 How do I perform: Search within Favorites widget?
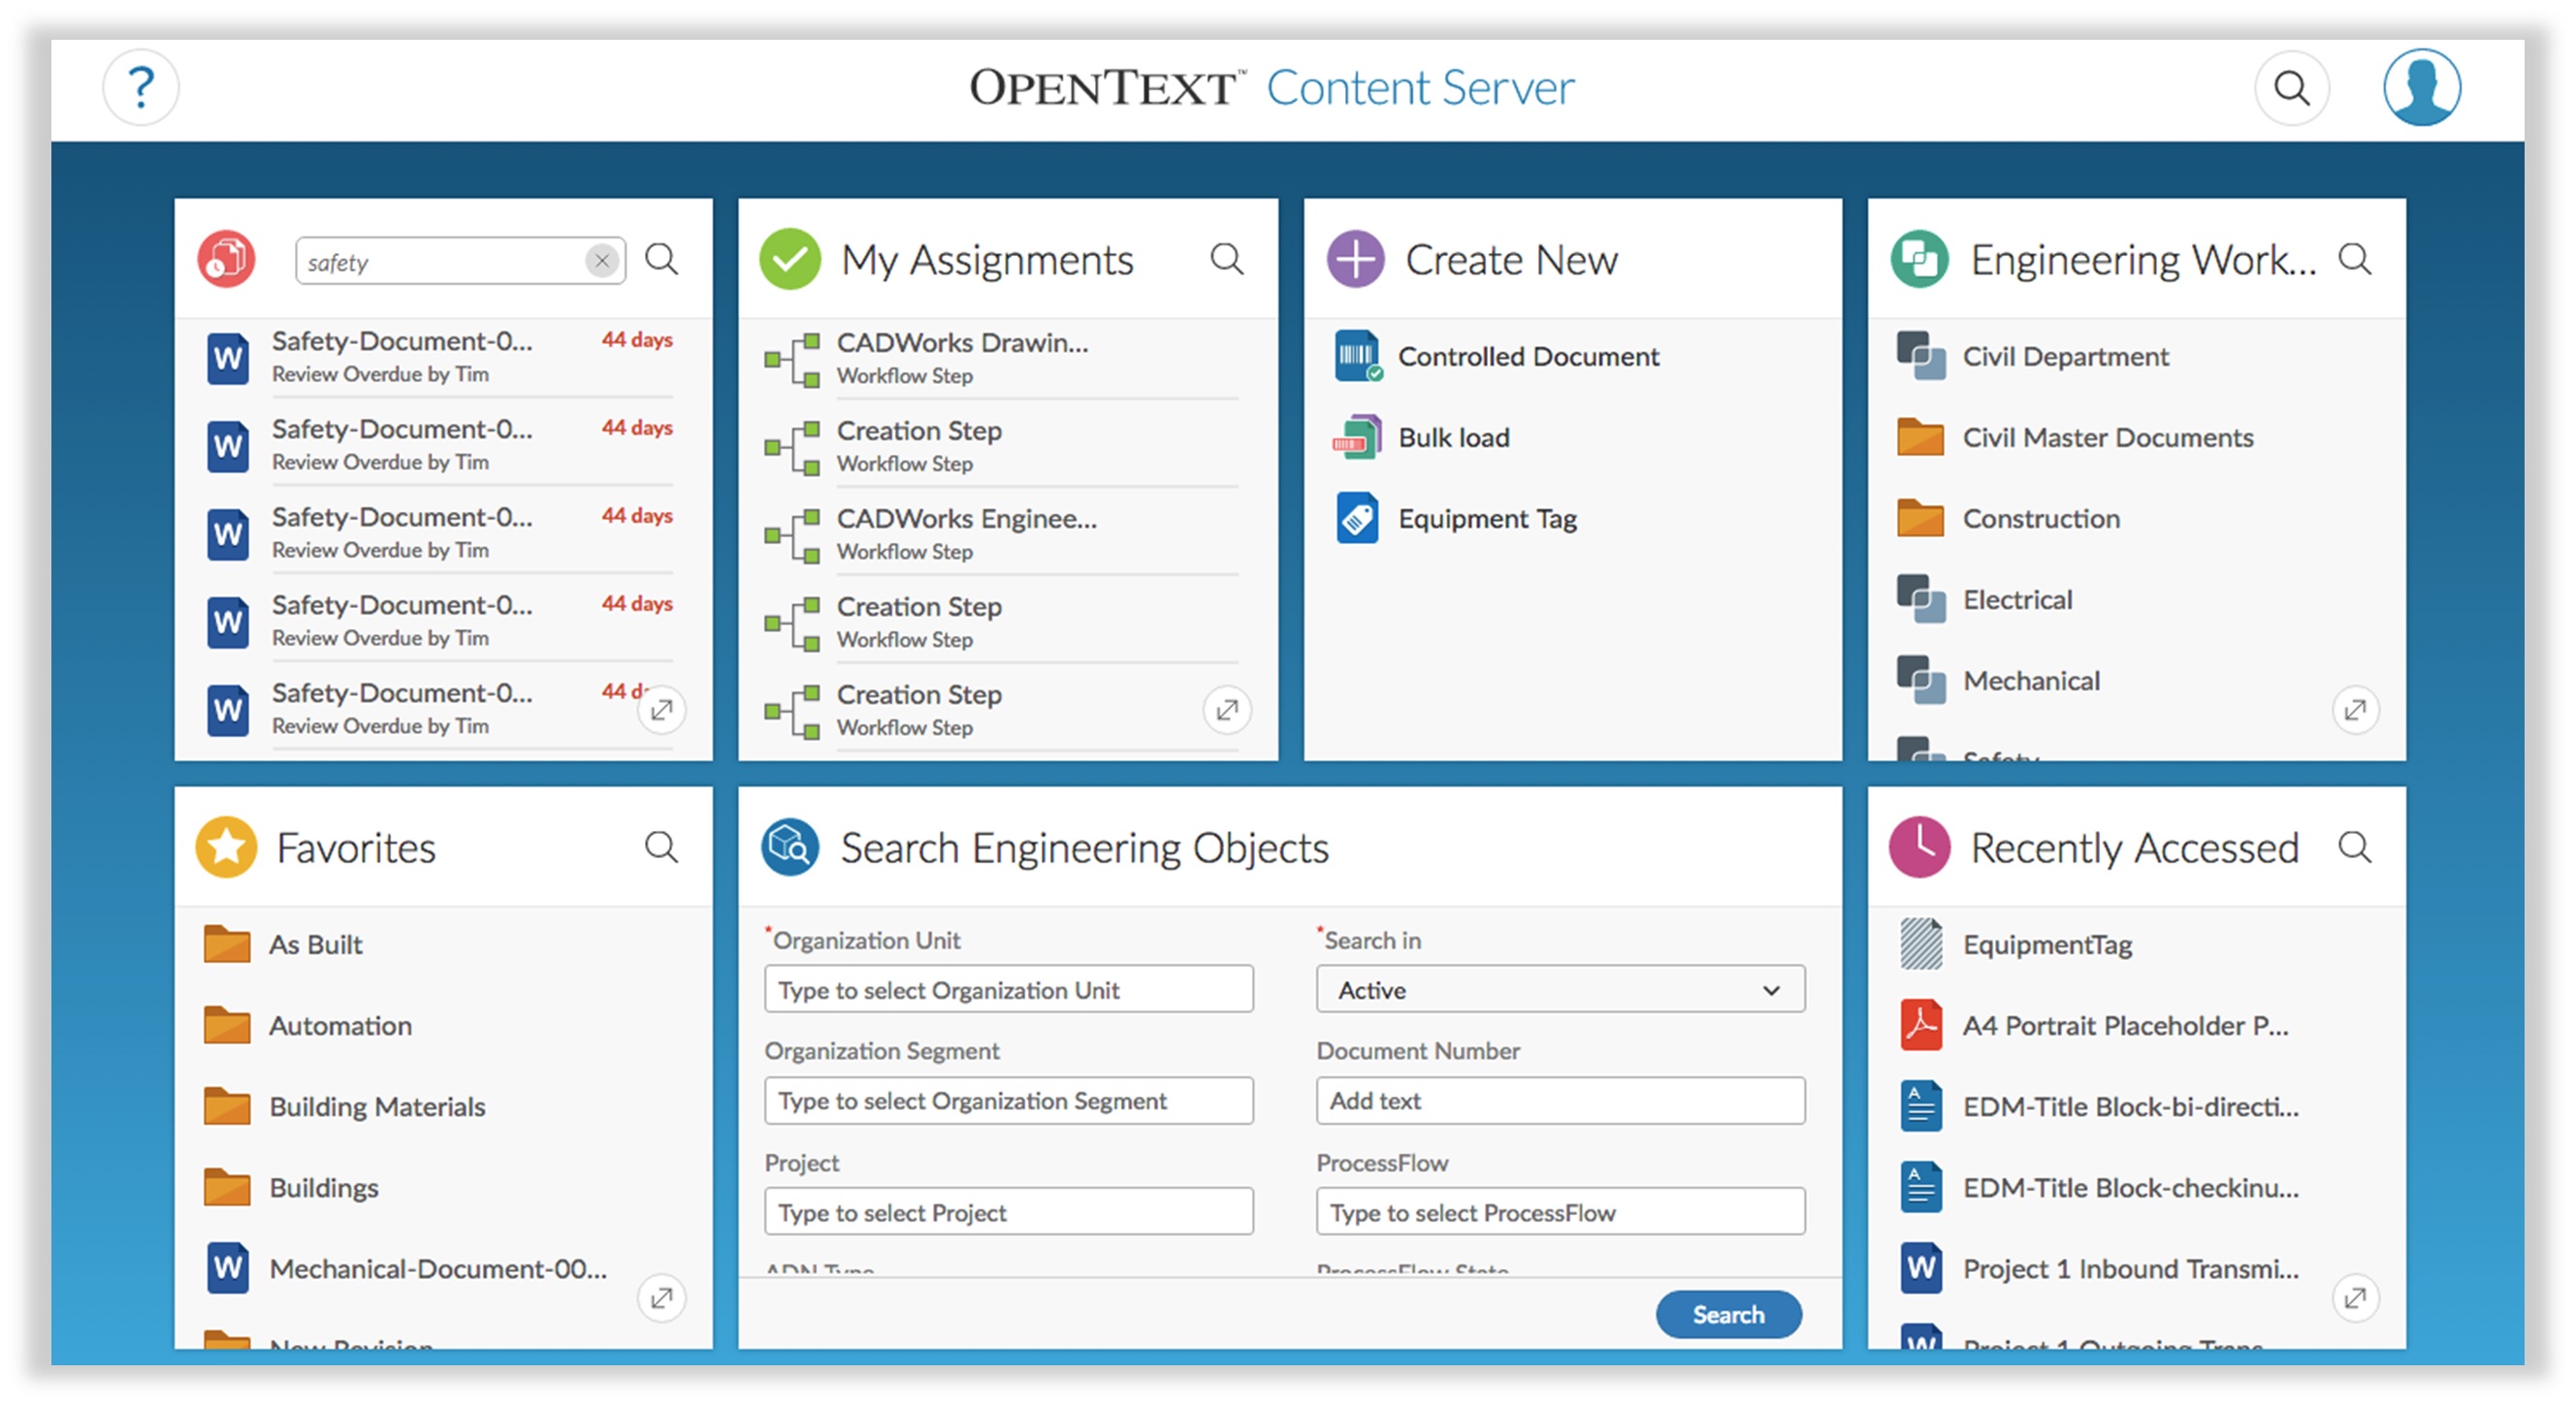coord(661,847)
